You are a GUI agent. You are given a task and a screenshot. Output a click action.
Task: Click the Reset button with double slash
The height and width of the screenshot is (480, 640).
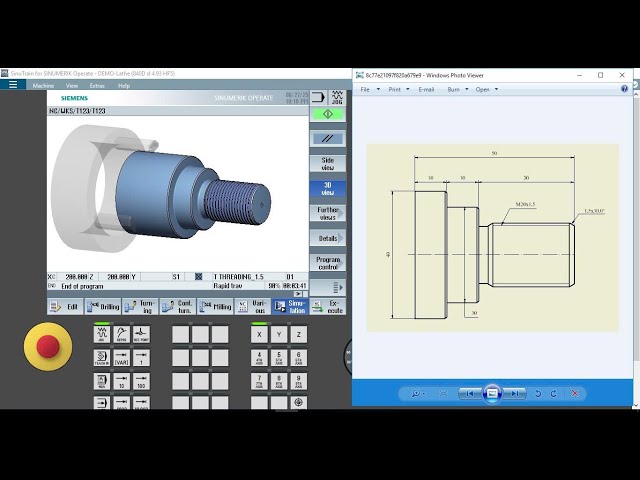tap(328, 139)
